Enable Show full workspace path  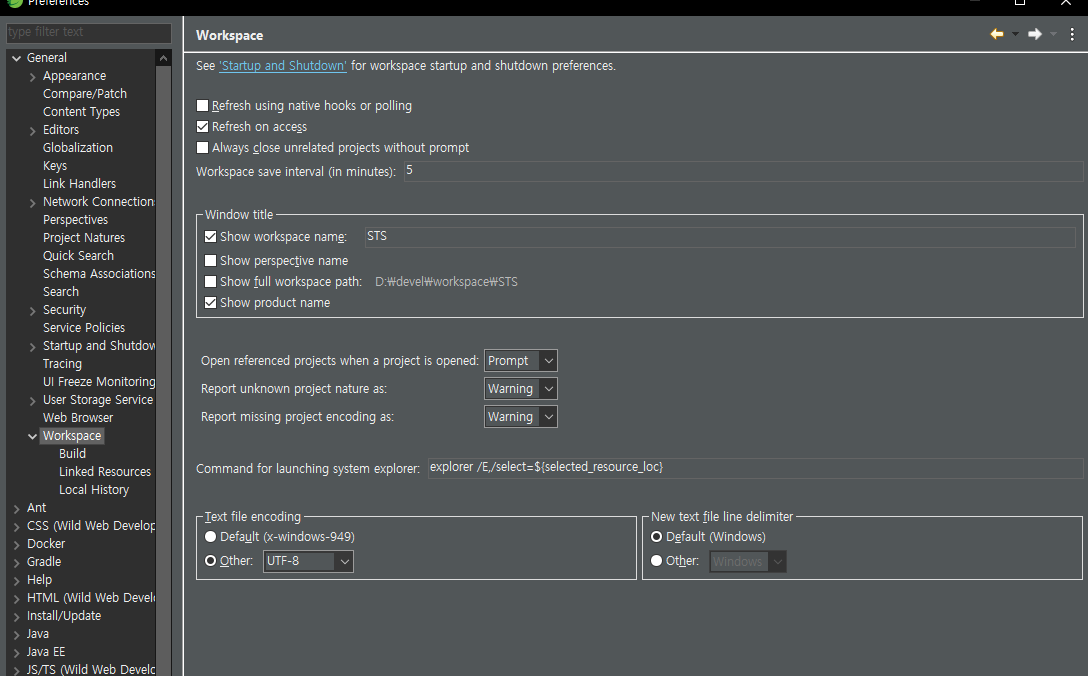(x=210, y=282)
